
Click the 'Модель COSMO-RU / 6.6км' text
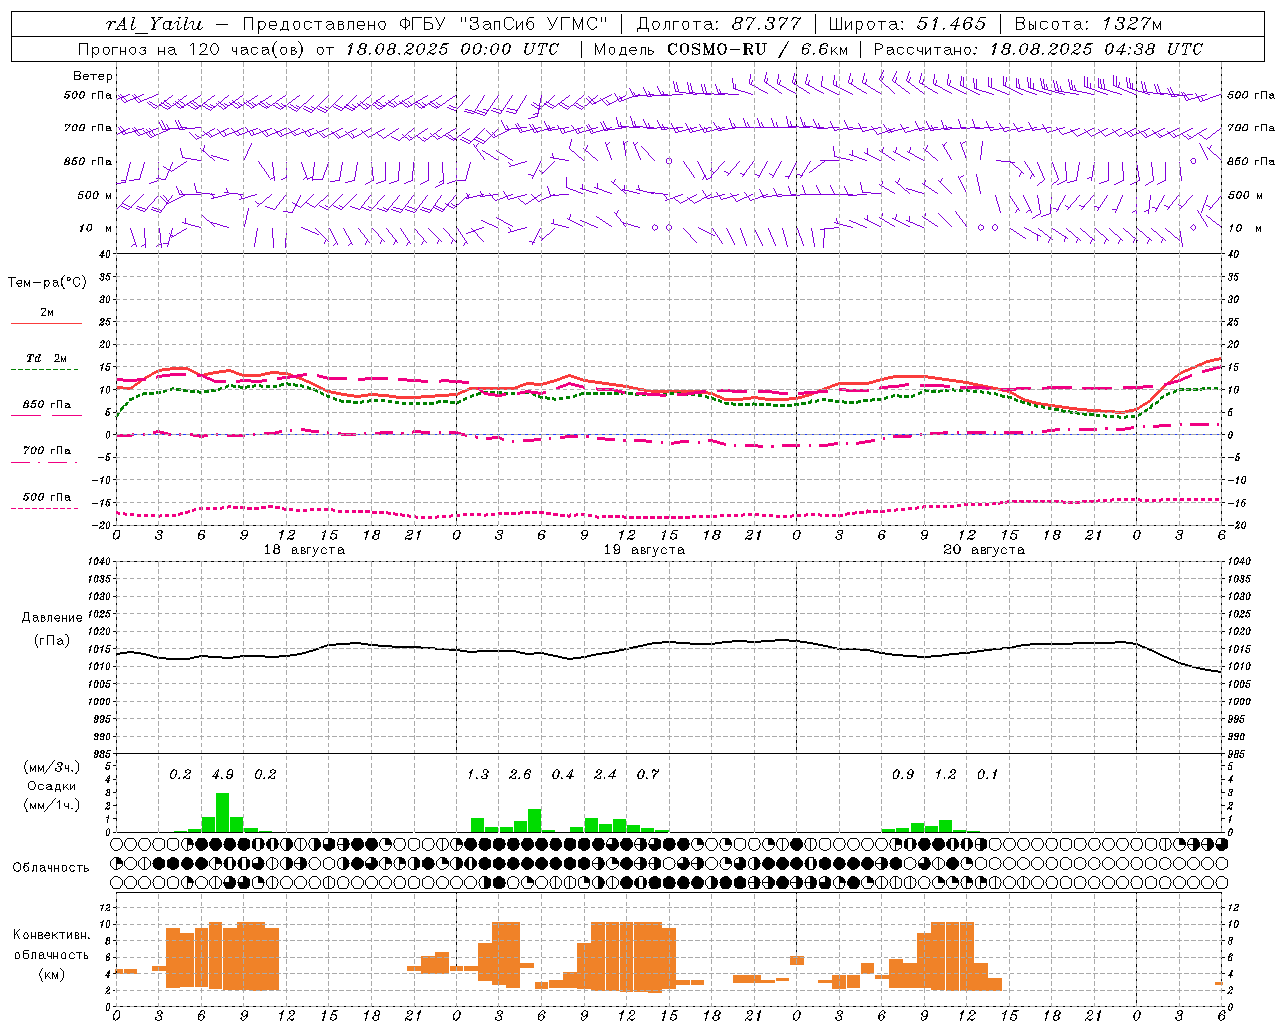tap(720, 49)
